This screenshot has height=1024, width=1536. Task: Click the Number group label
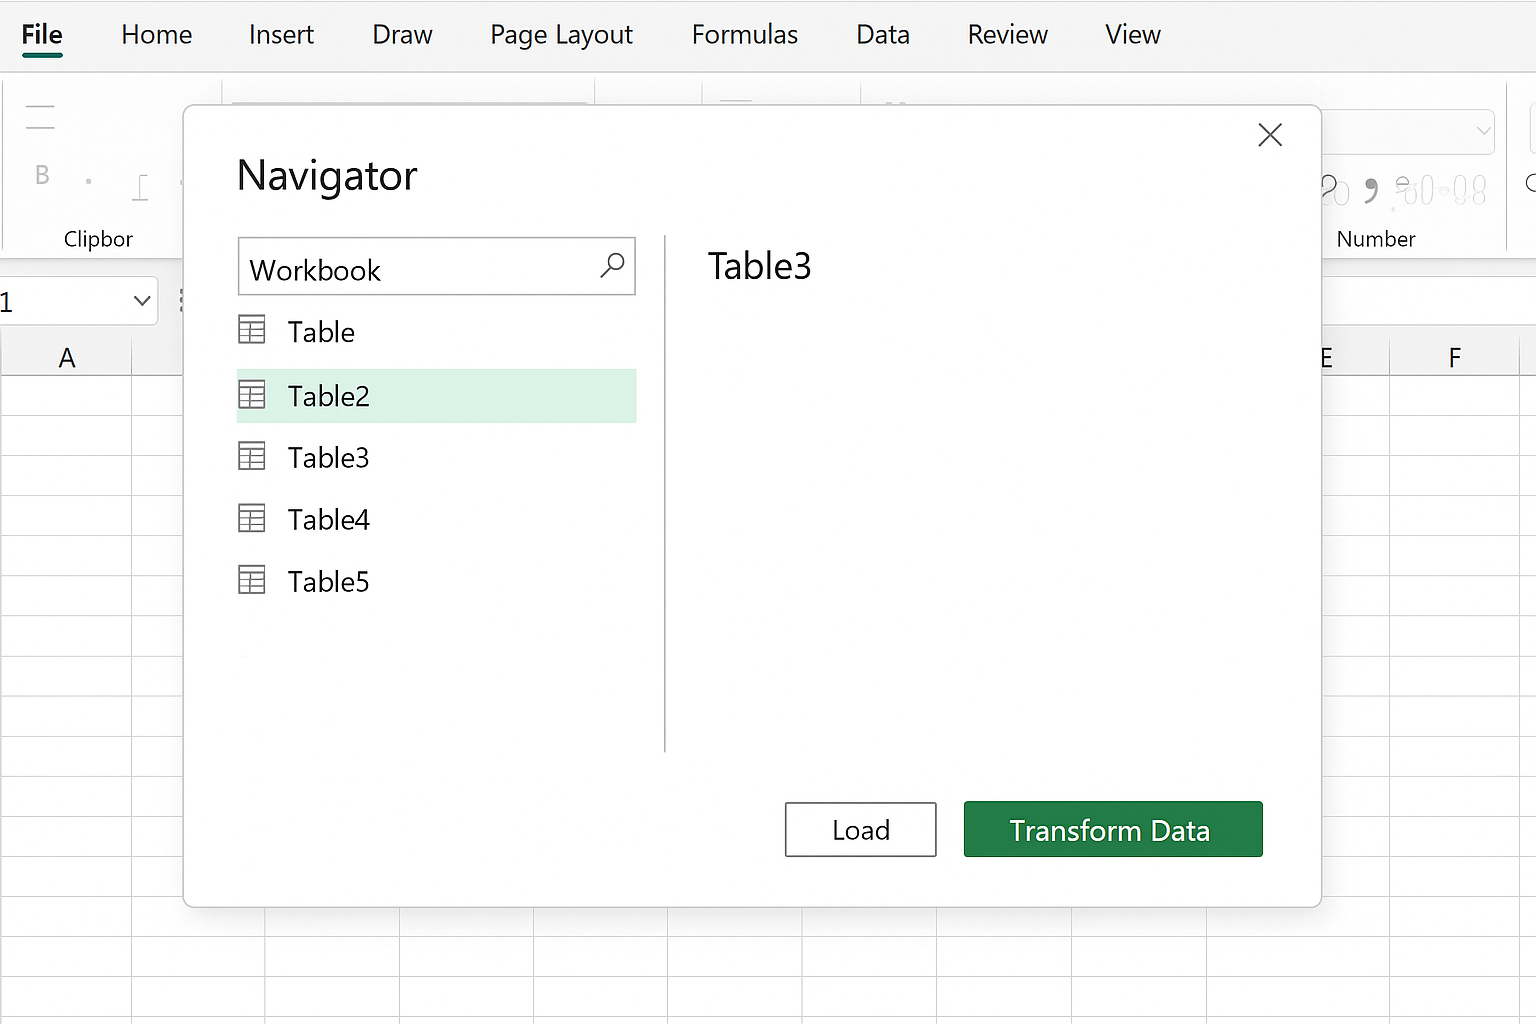click(x=1376, y=239)
